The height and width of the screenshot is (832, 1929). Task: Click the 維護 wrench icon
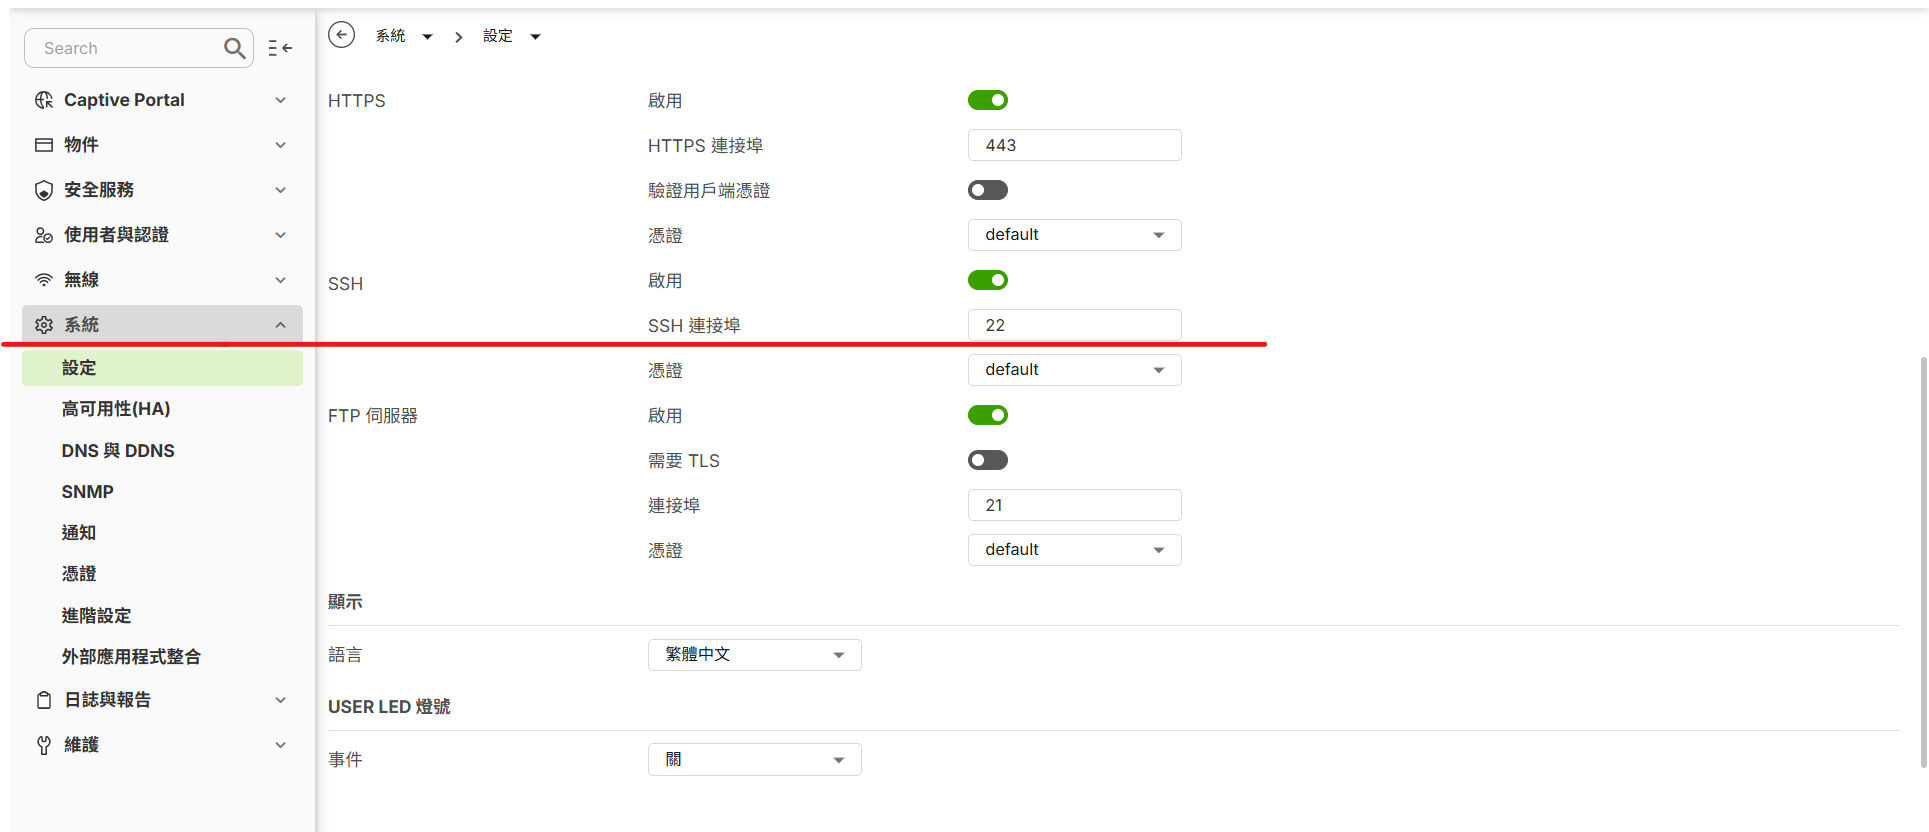44,745
